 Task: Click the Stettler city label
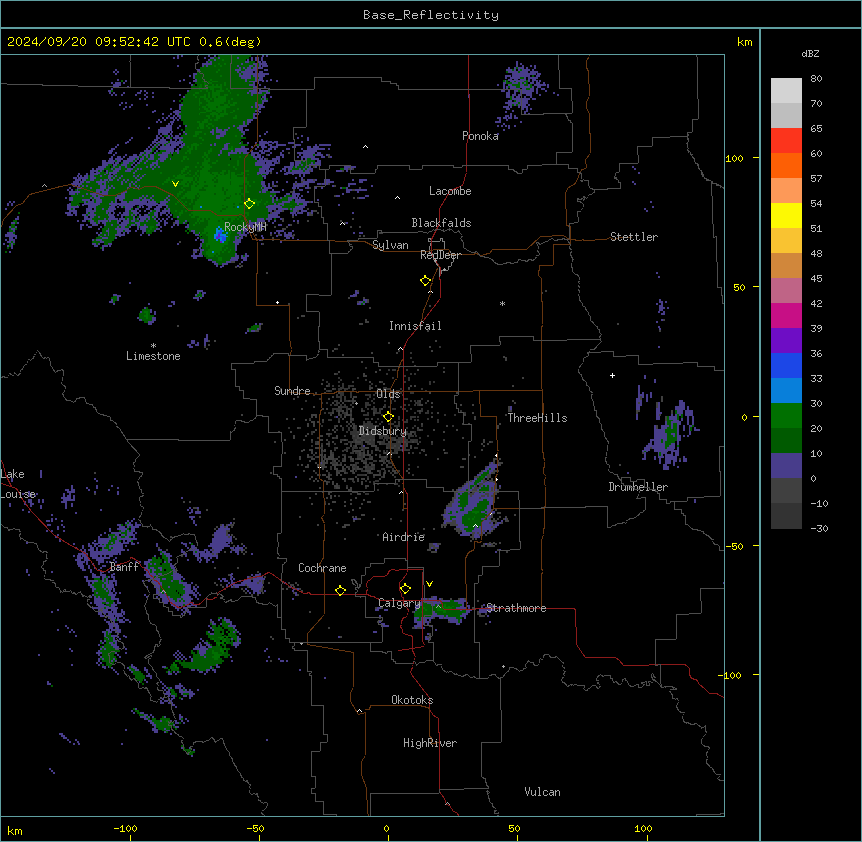coord(634,237)
